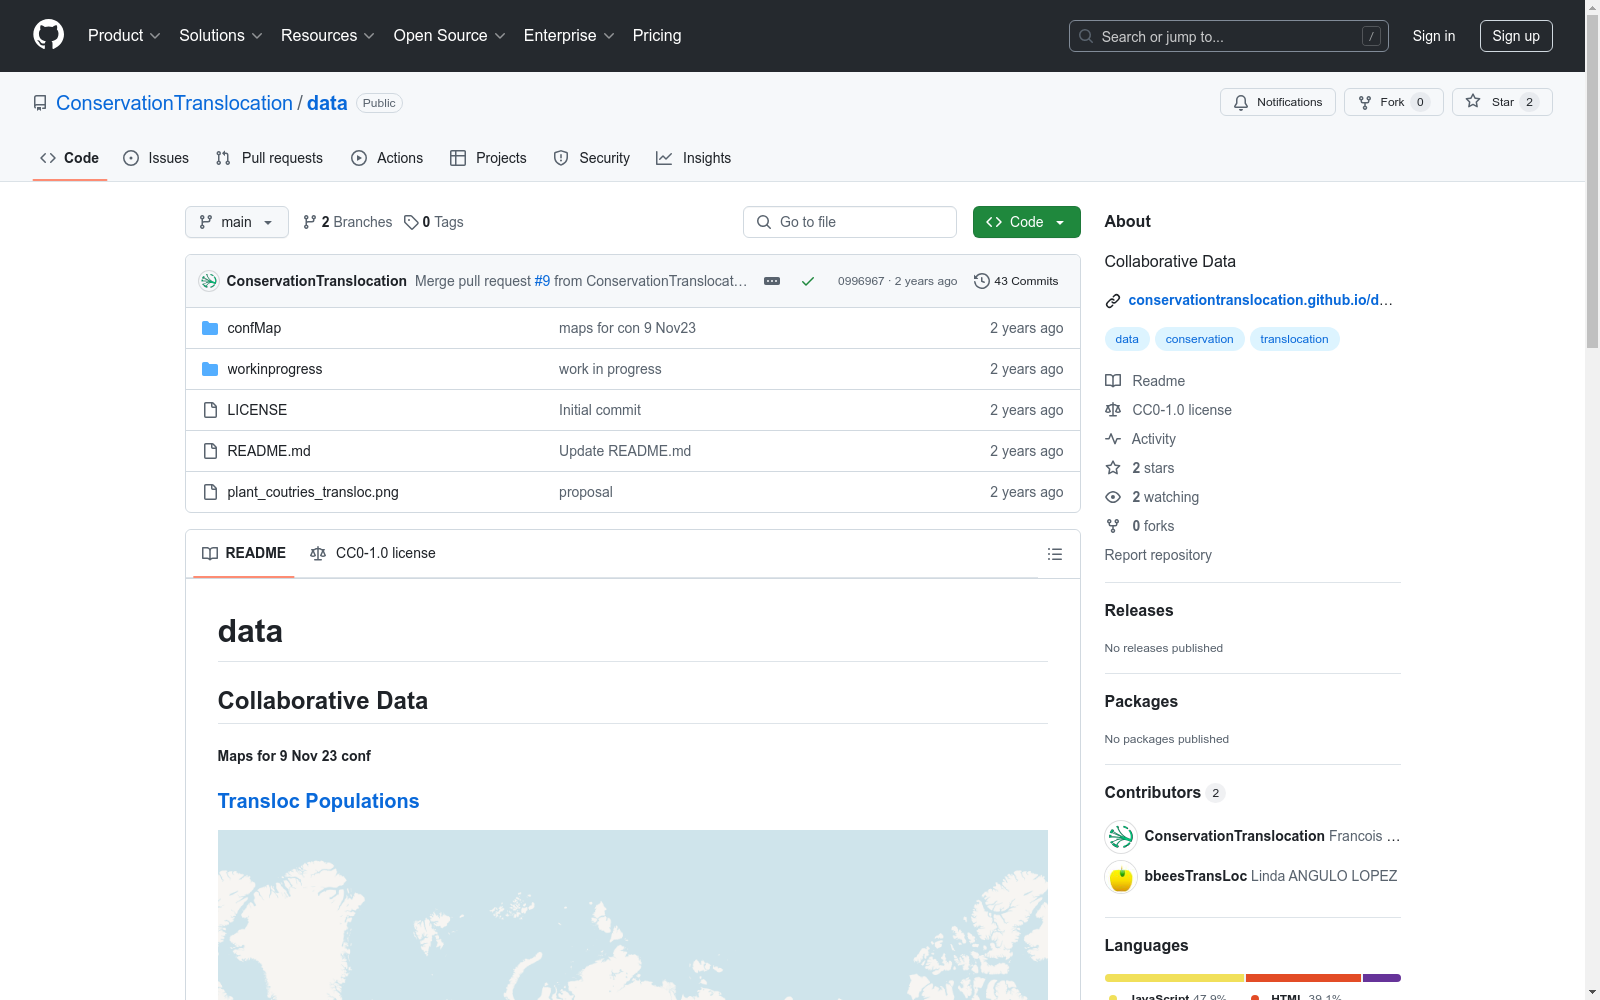
Task: Open the 0 forks link
Action: tap(1140, 526)
